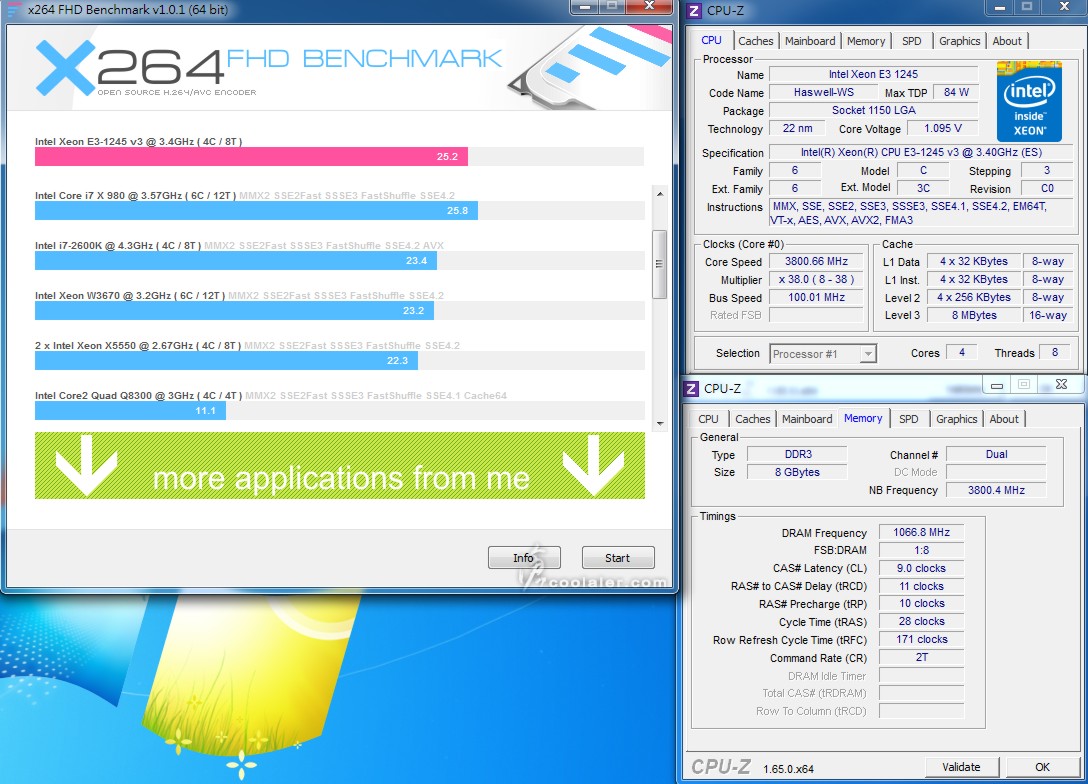Viewport: 1088px width, 784px height.
Task: Click the CAS# Latency value 9.0 clocks
Action: (921, 568)
